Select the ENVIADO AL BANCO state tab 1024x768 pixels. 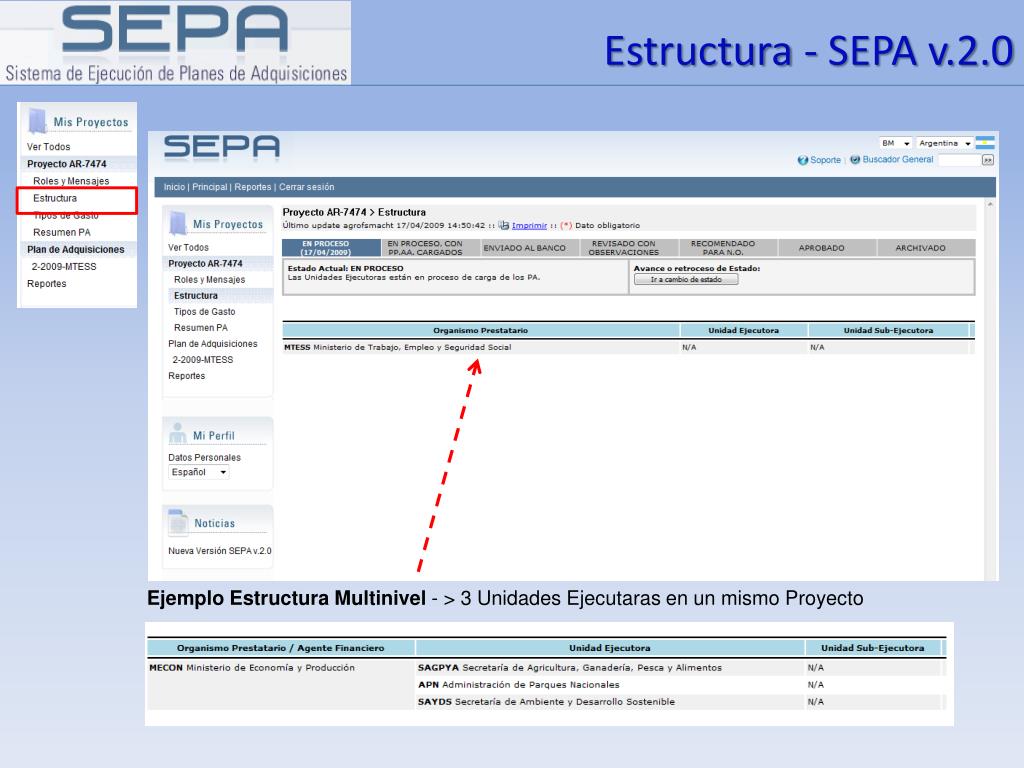530,248
